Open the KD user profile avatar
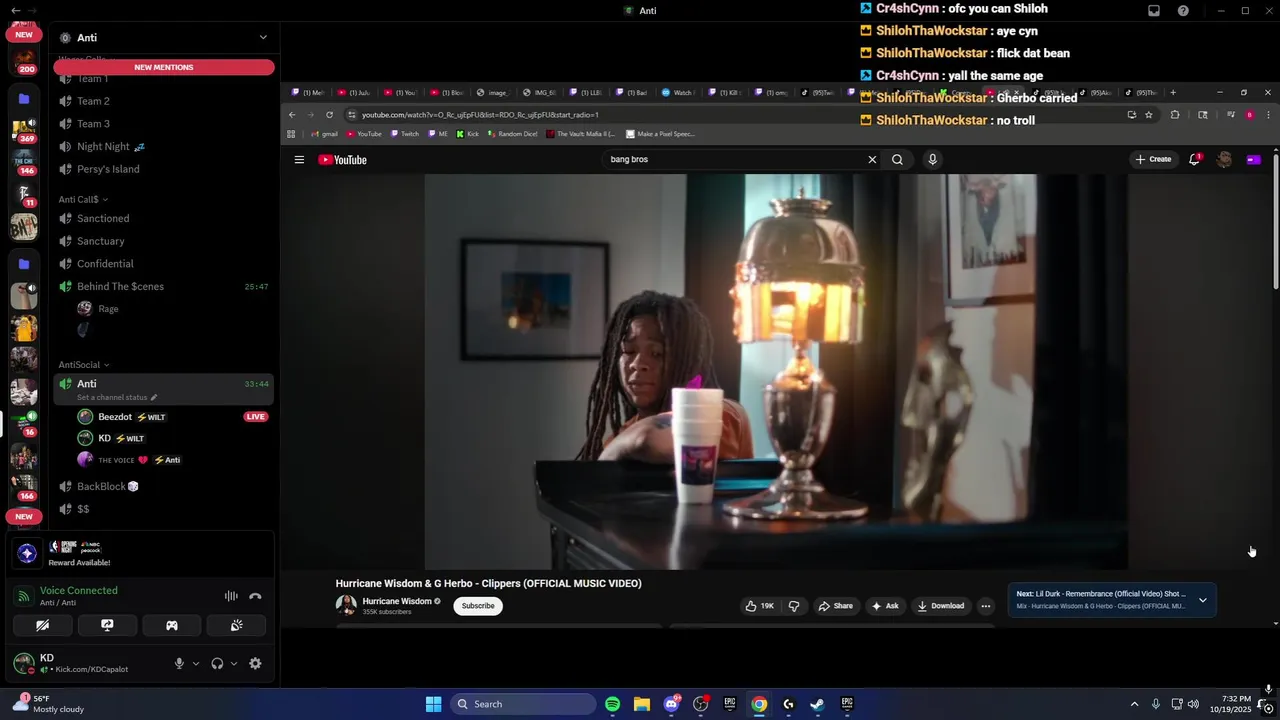The width and height of the screenshot is (1280, 720). coord(24,663)
